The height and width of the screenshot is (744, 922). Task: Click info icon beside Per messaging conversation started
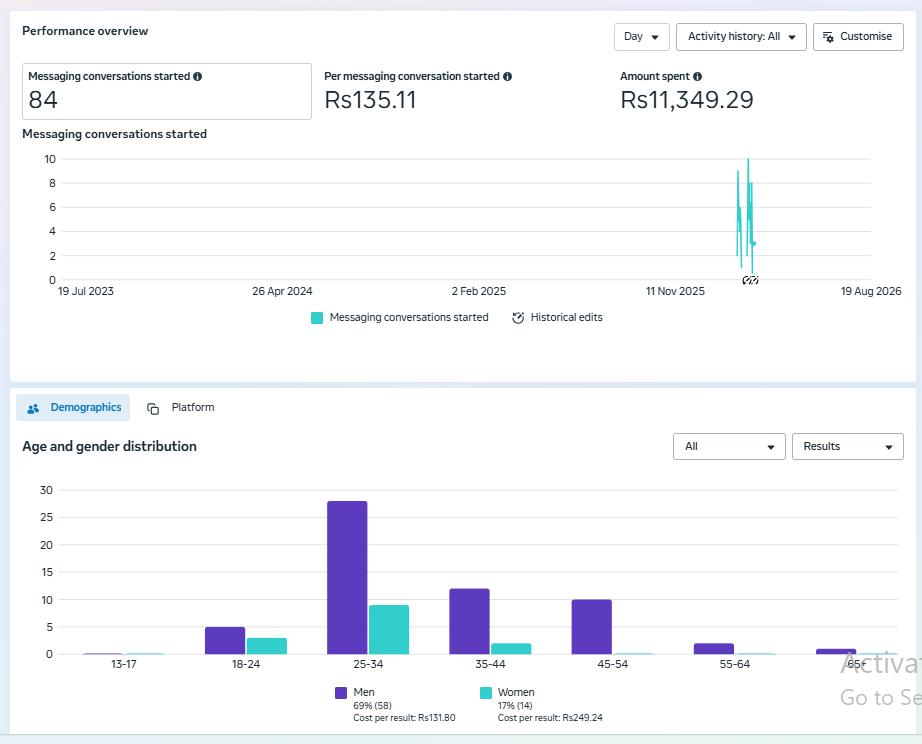point(507,76)
